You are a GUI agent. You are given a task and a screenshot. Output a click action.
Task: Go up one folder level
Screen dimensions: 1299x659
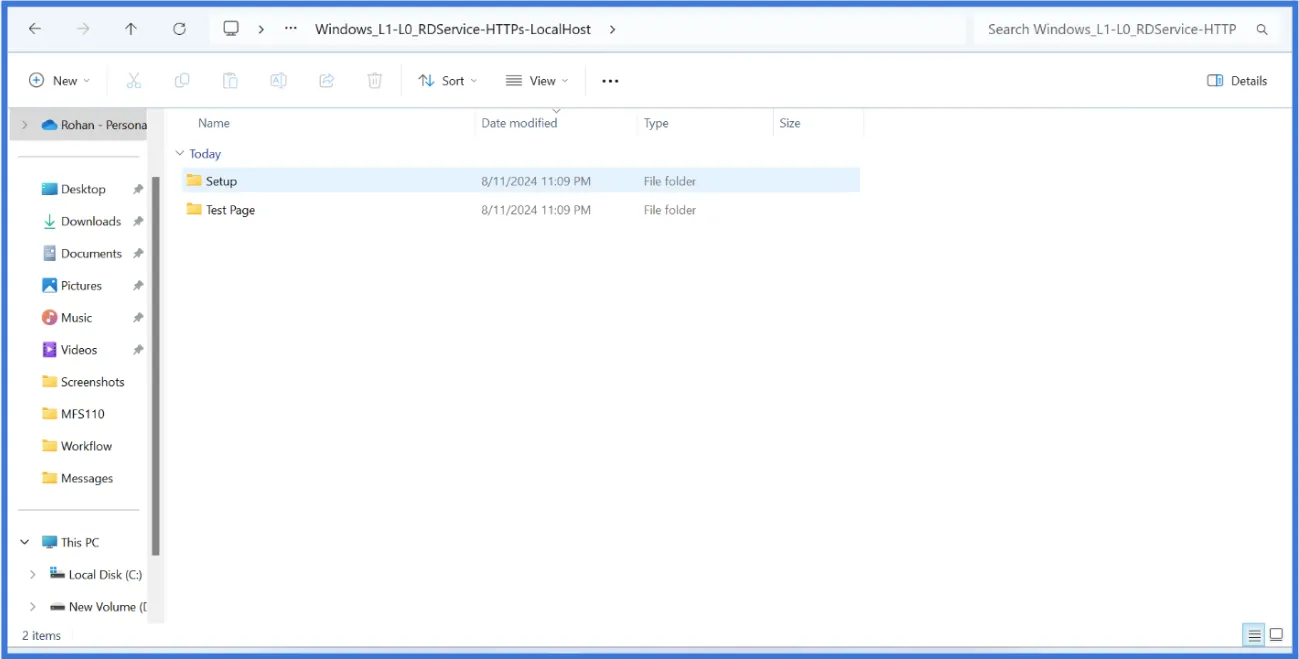(131, 29)
